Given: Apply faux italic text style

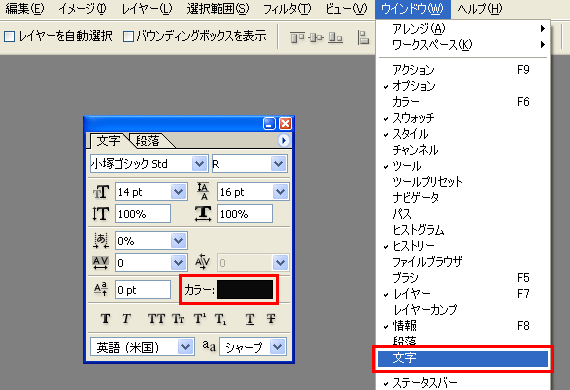Looking at the screenshot, I should click(x=126, y=318).
